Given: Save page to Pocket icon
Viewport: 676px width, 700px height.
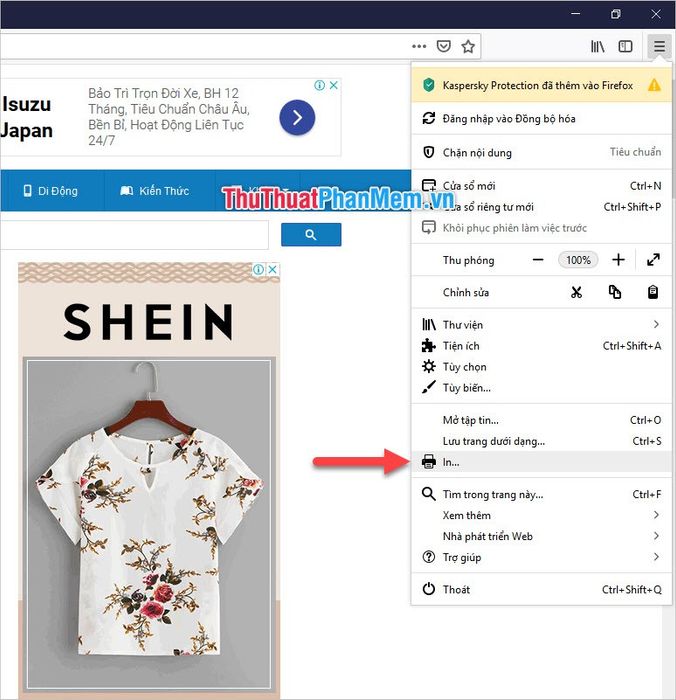Looking at the screenshot, I should tap(443, 46).
